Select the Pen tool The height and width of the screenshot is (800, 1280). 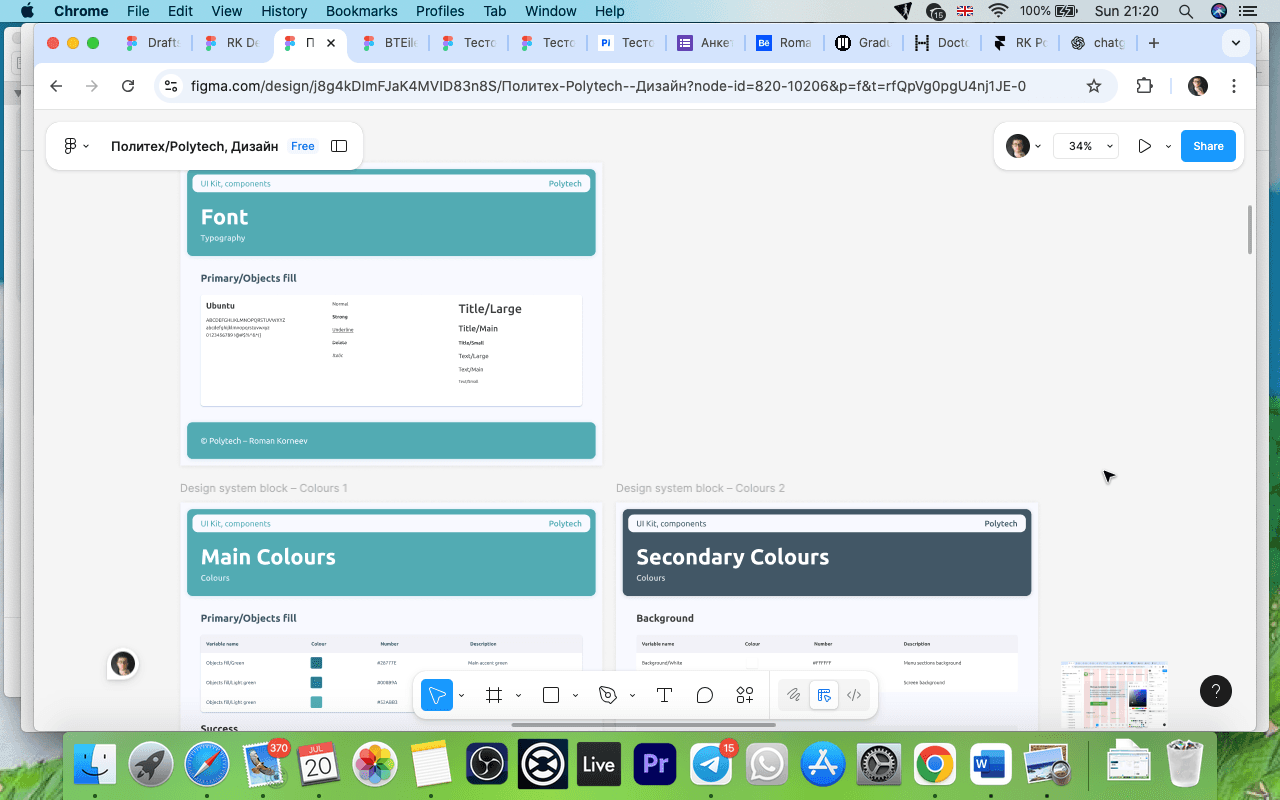tap(608, 695)
